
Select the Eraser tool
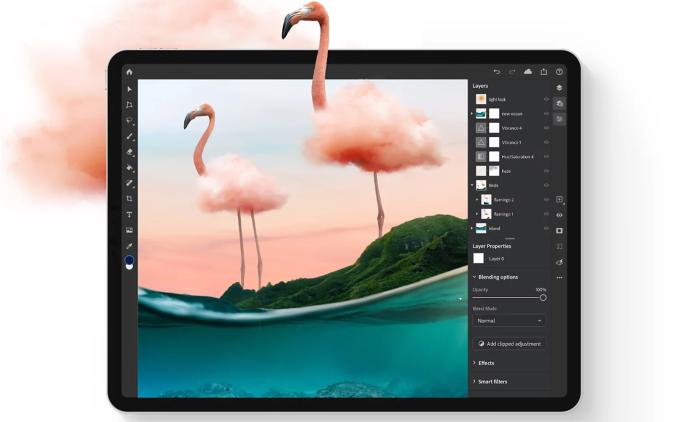(129, 152)
